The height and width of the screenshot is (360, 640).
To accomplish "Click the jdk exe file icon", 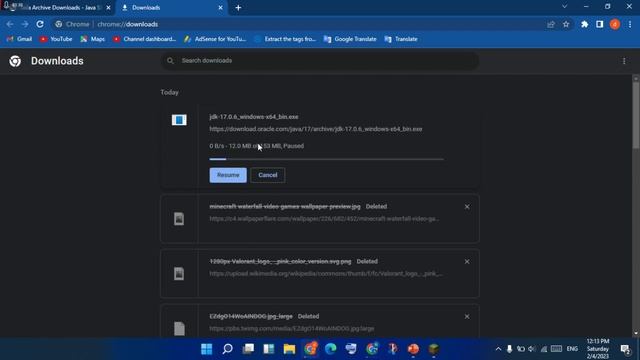I will pyautogui.click(x=179, y=120).
